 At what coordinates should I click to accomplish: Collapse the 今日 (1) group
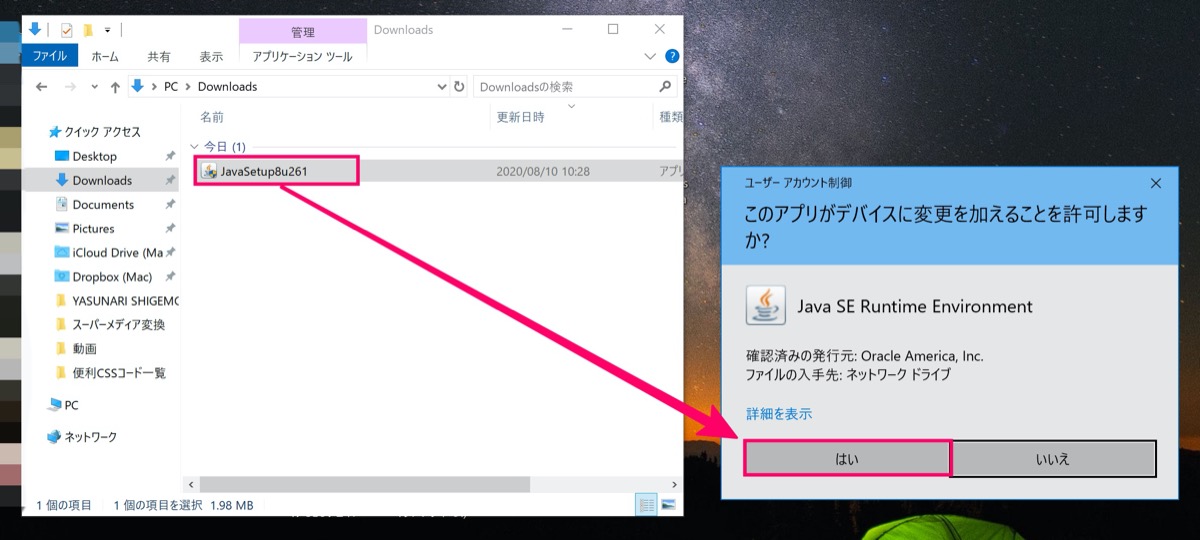194,146
